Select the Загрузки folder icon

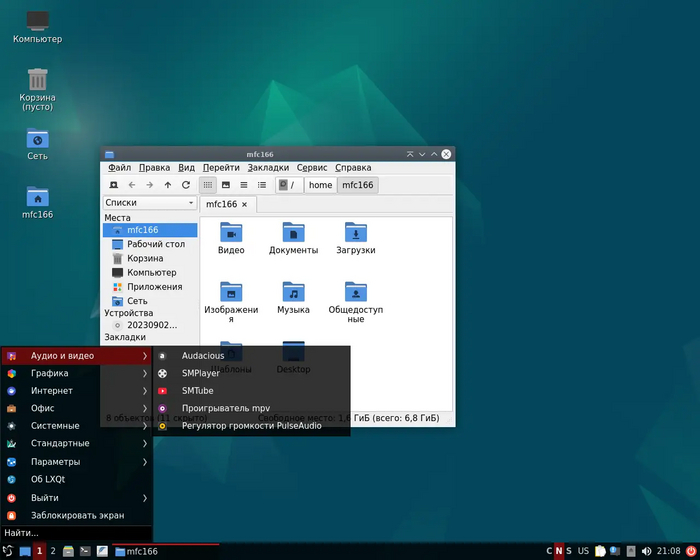pos(356,233)
